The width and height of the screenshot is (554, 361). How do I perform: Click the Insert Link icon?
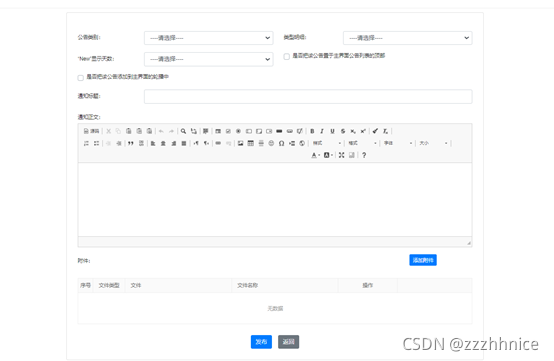coord(218,143)
